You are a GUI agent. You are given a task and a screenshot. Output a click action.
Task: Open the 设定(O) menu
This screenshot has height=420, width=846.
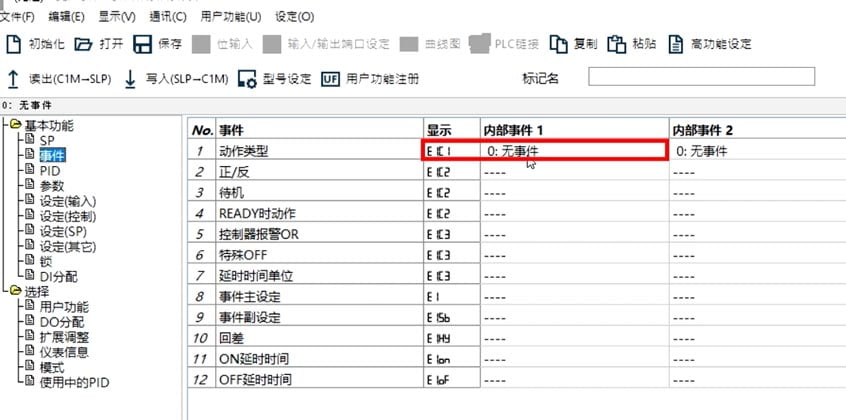coord(293,17)
